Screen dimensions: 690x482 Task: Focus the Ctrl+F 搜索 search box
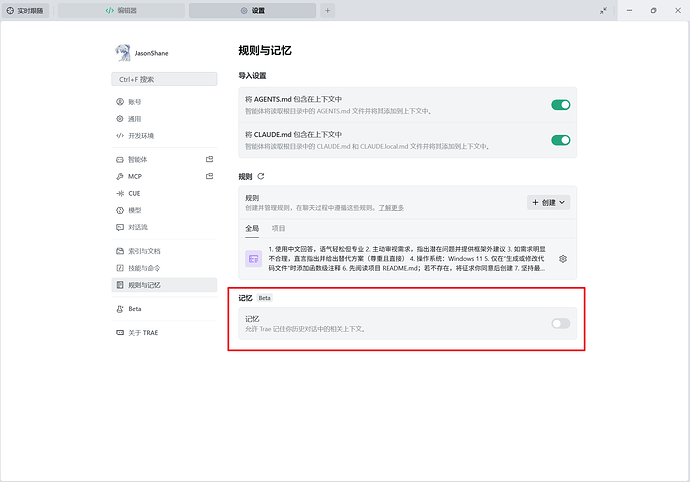click(164, 79)
